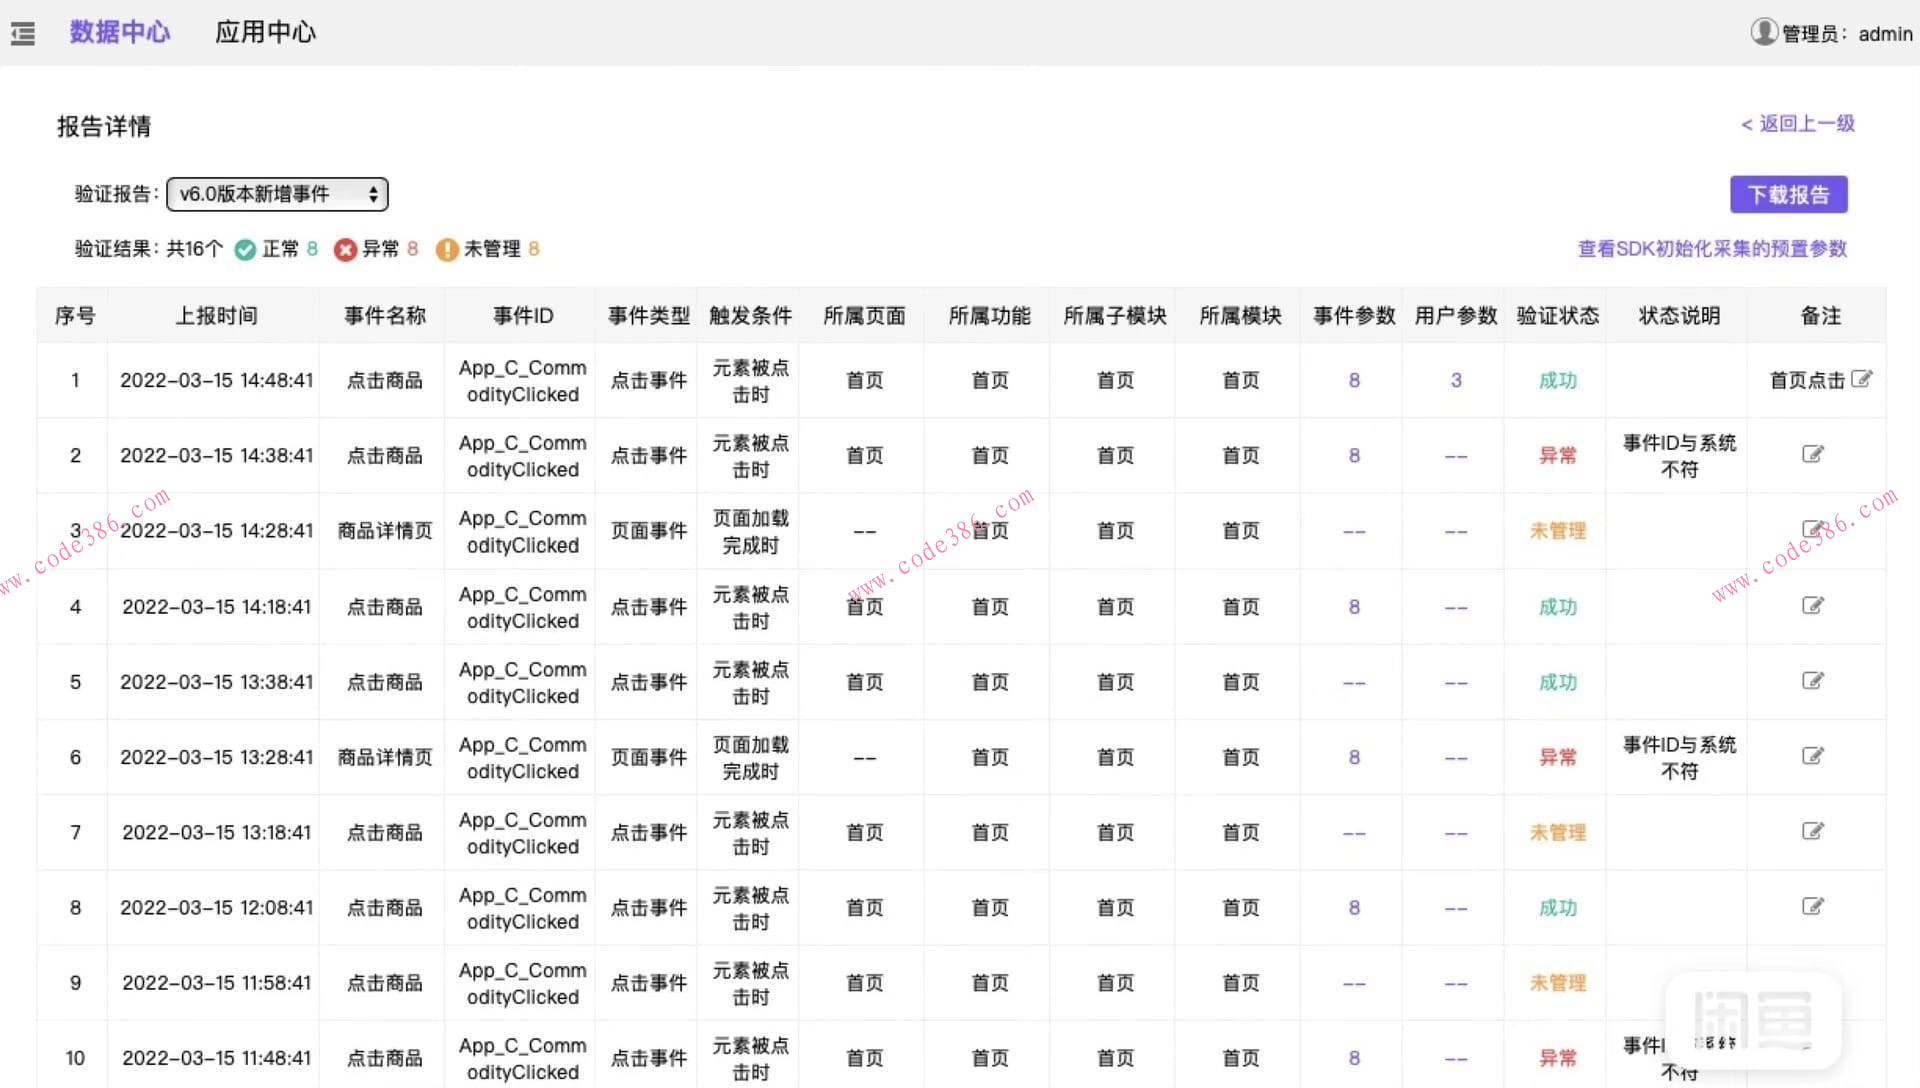Filter by the green 正常 status icon
Screen dimensions: 1920x1088
(x=245, y=249)
